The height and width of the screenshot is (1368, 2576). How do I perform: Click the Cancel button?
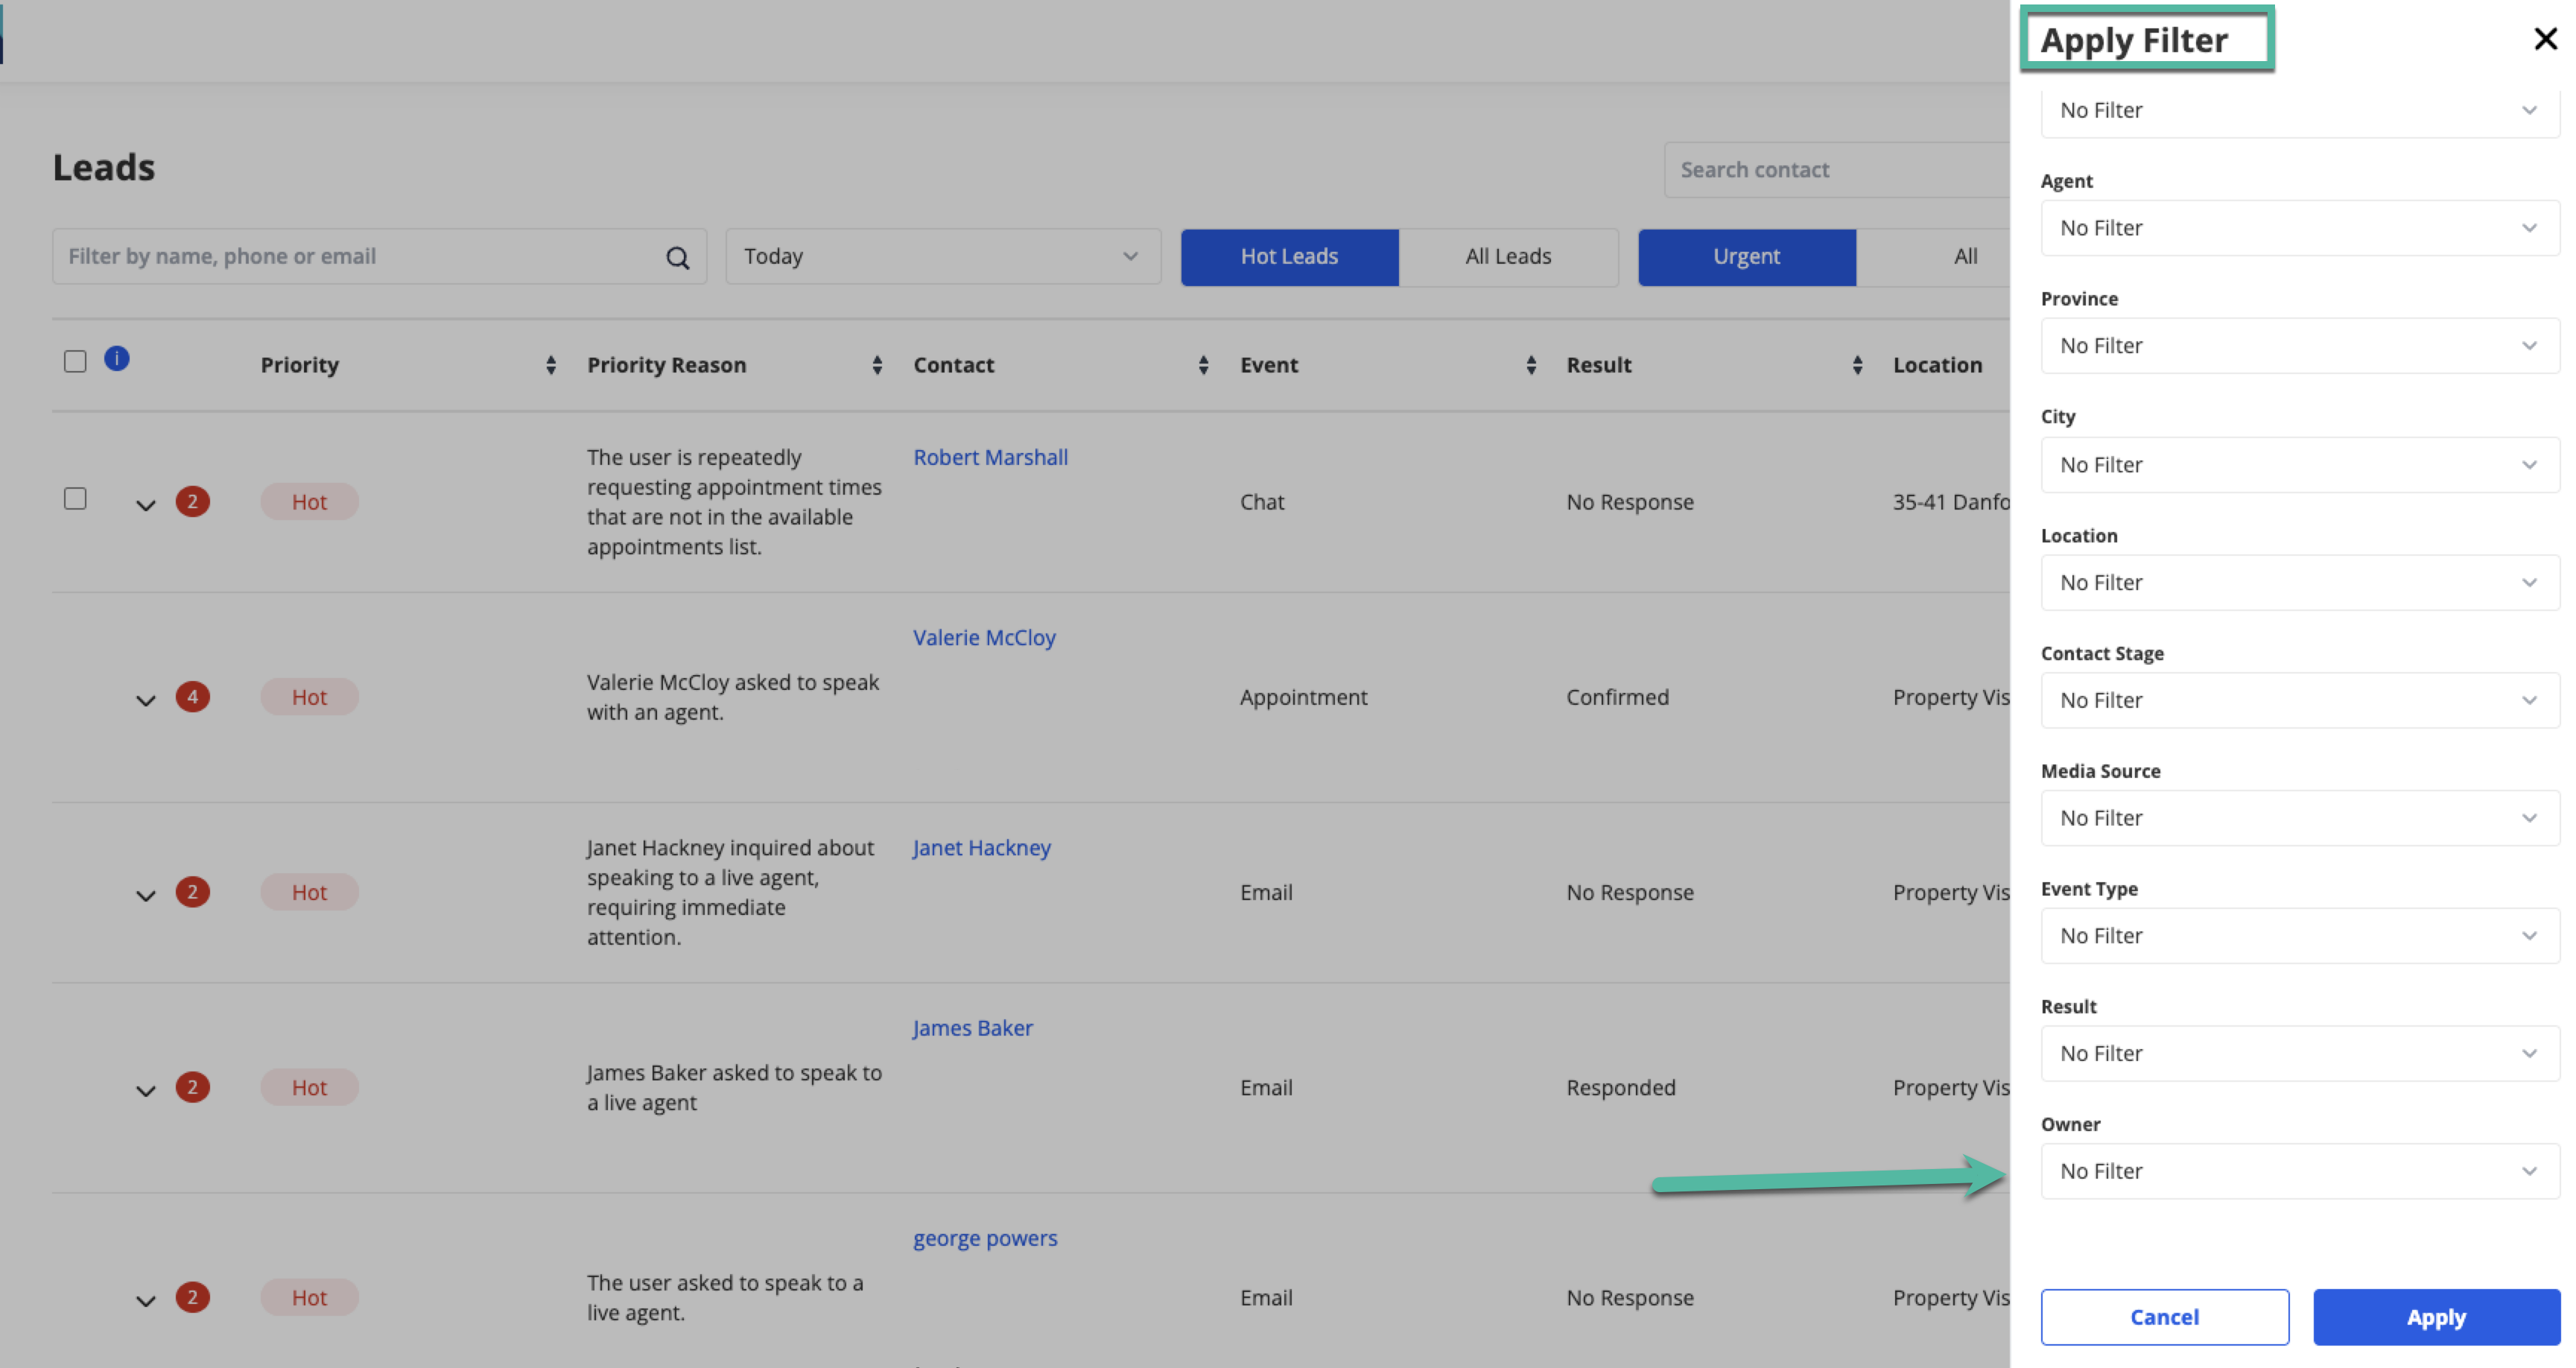2164,1317
